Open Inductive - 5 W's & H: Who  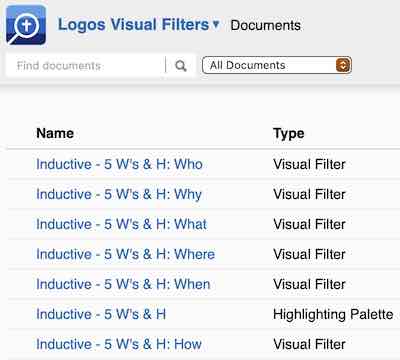[x=119, y=164]
